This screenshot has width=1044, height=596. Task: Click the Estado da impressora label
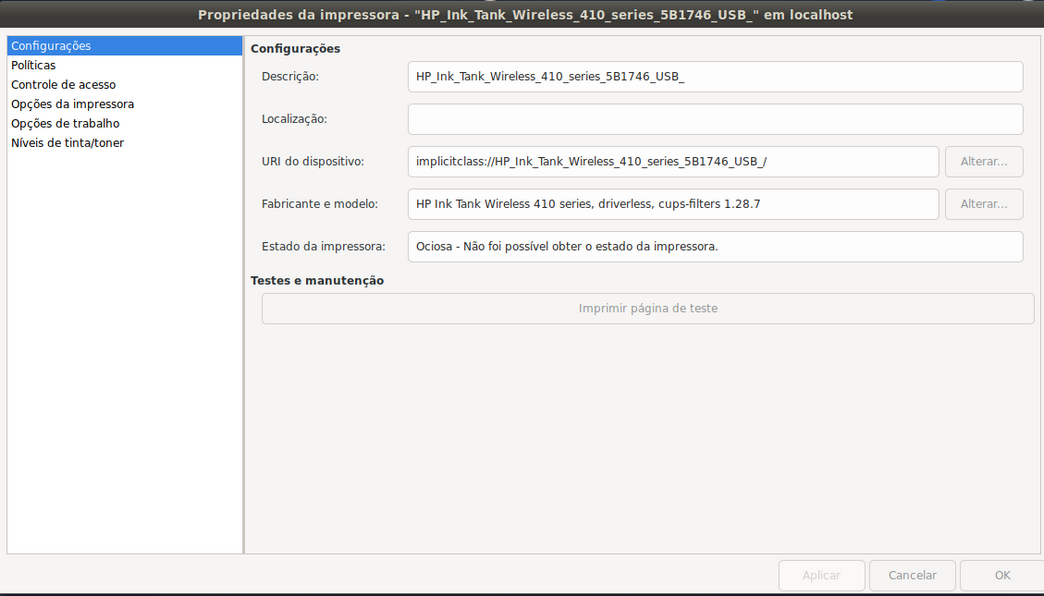pos(324,246)
